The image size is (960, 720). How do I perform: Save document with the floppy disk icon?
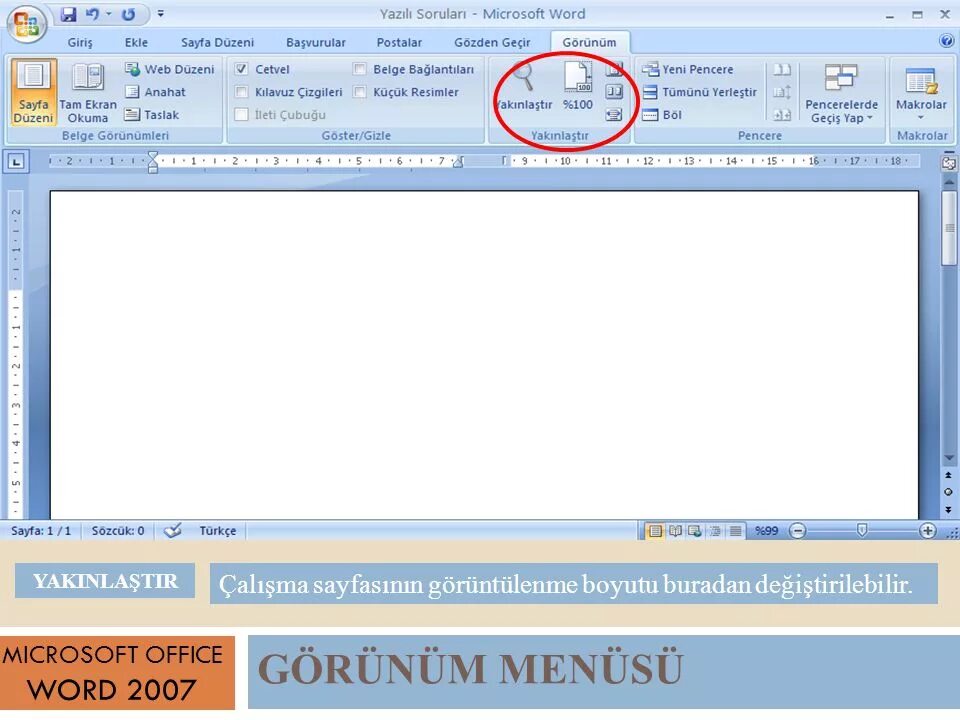click(x=69, y=14)
